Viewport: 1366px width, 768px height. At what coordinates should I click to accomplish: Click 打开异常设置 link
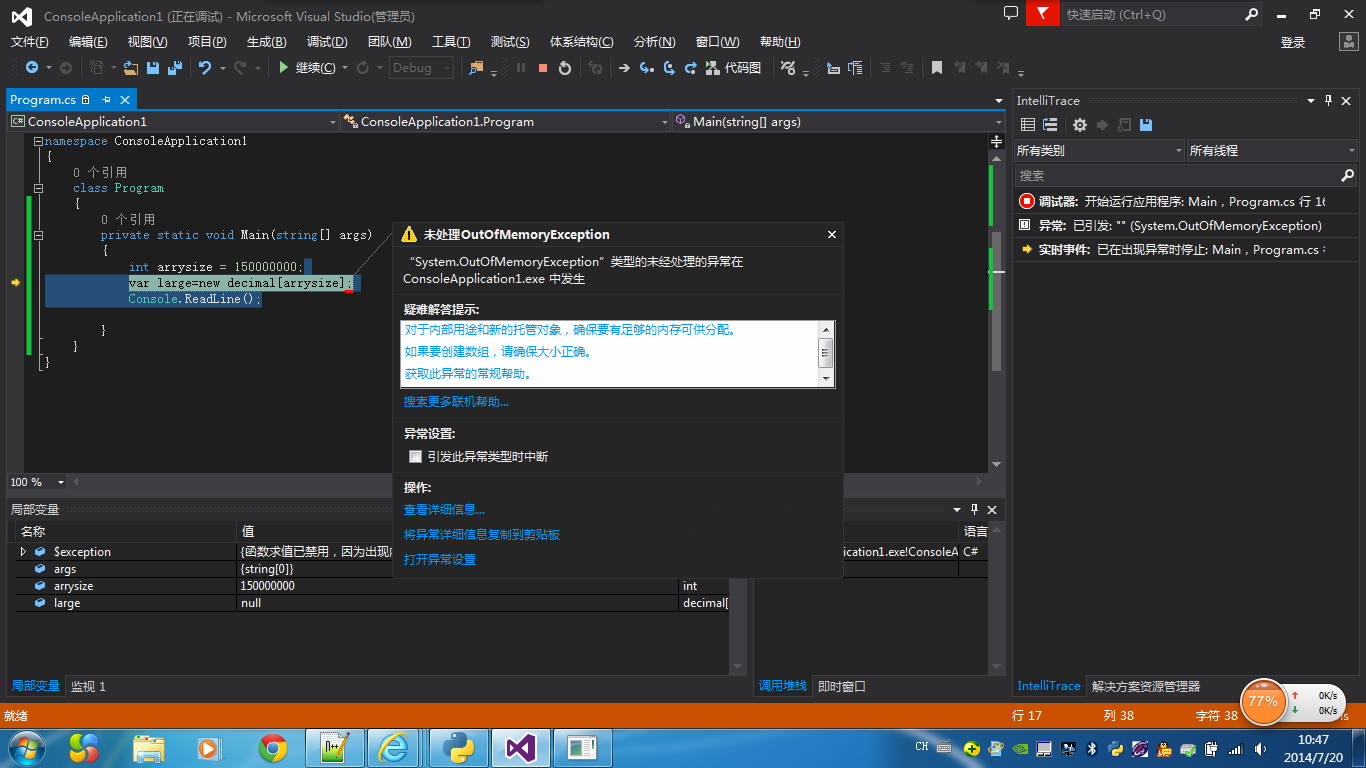tap(440, 560)
